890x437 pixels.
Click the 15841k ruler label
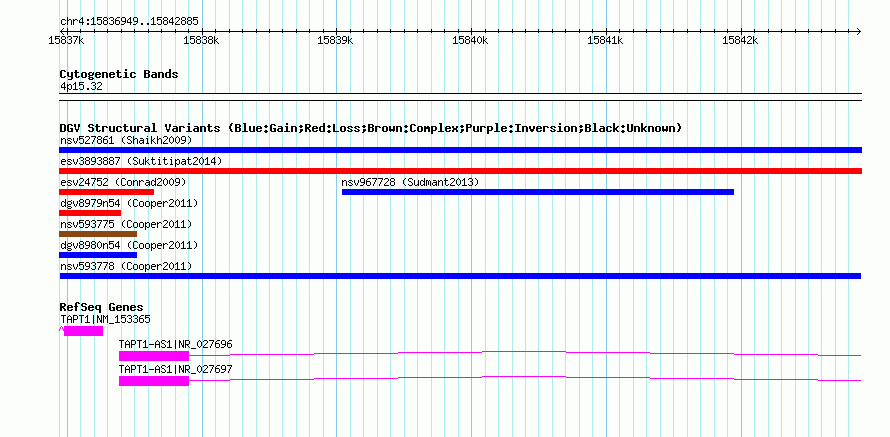point(605,40)
